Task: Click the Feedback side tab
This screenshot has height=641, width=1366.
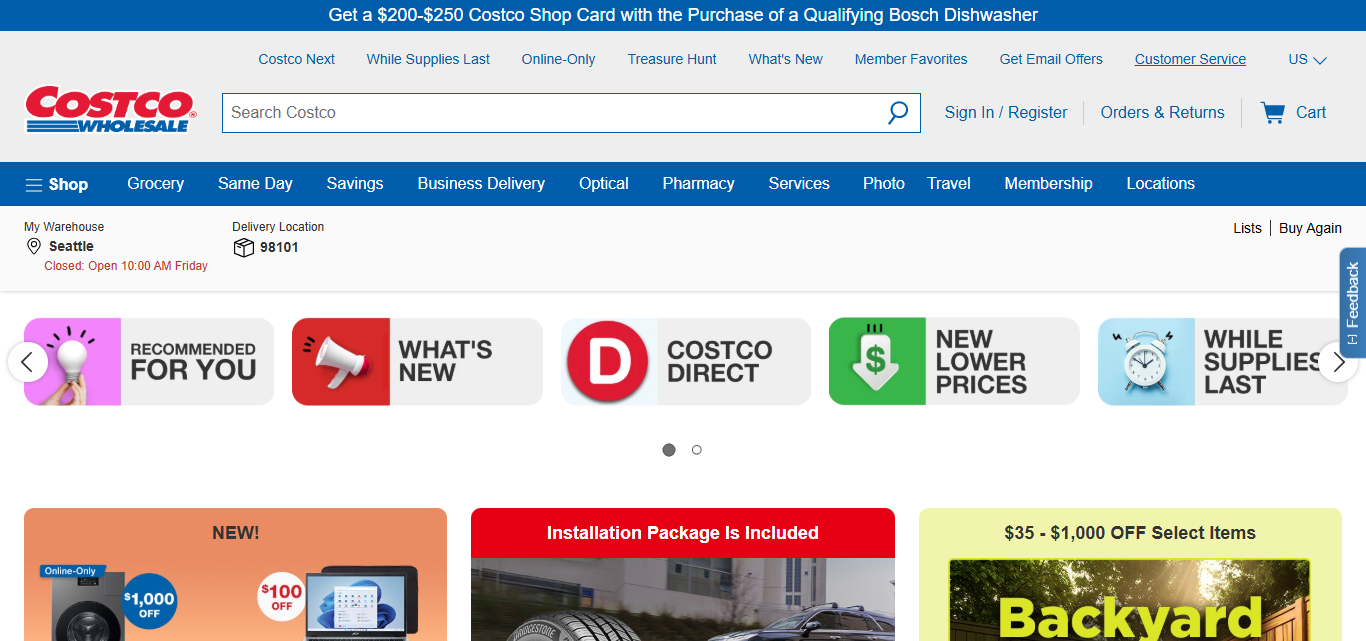Action: point(1353,303)
